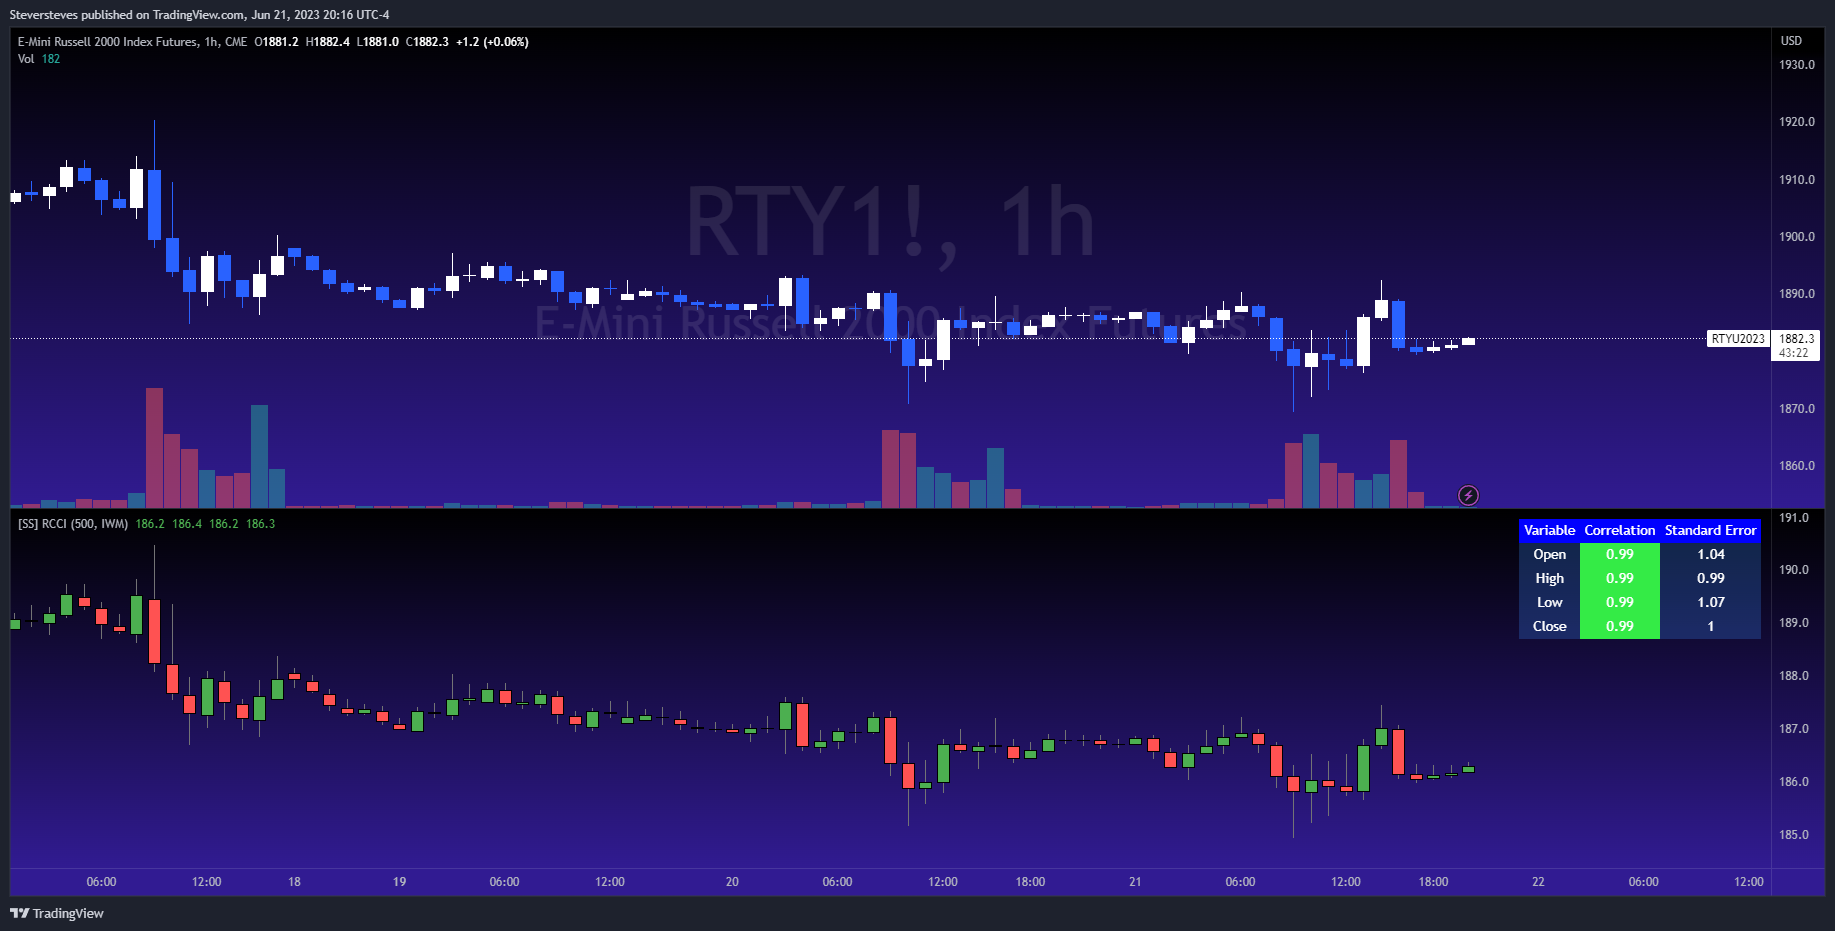Click the 1930.0 price axis label
The height and width of the screenshot is (931, 1835).
(x=1796, y=65)
